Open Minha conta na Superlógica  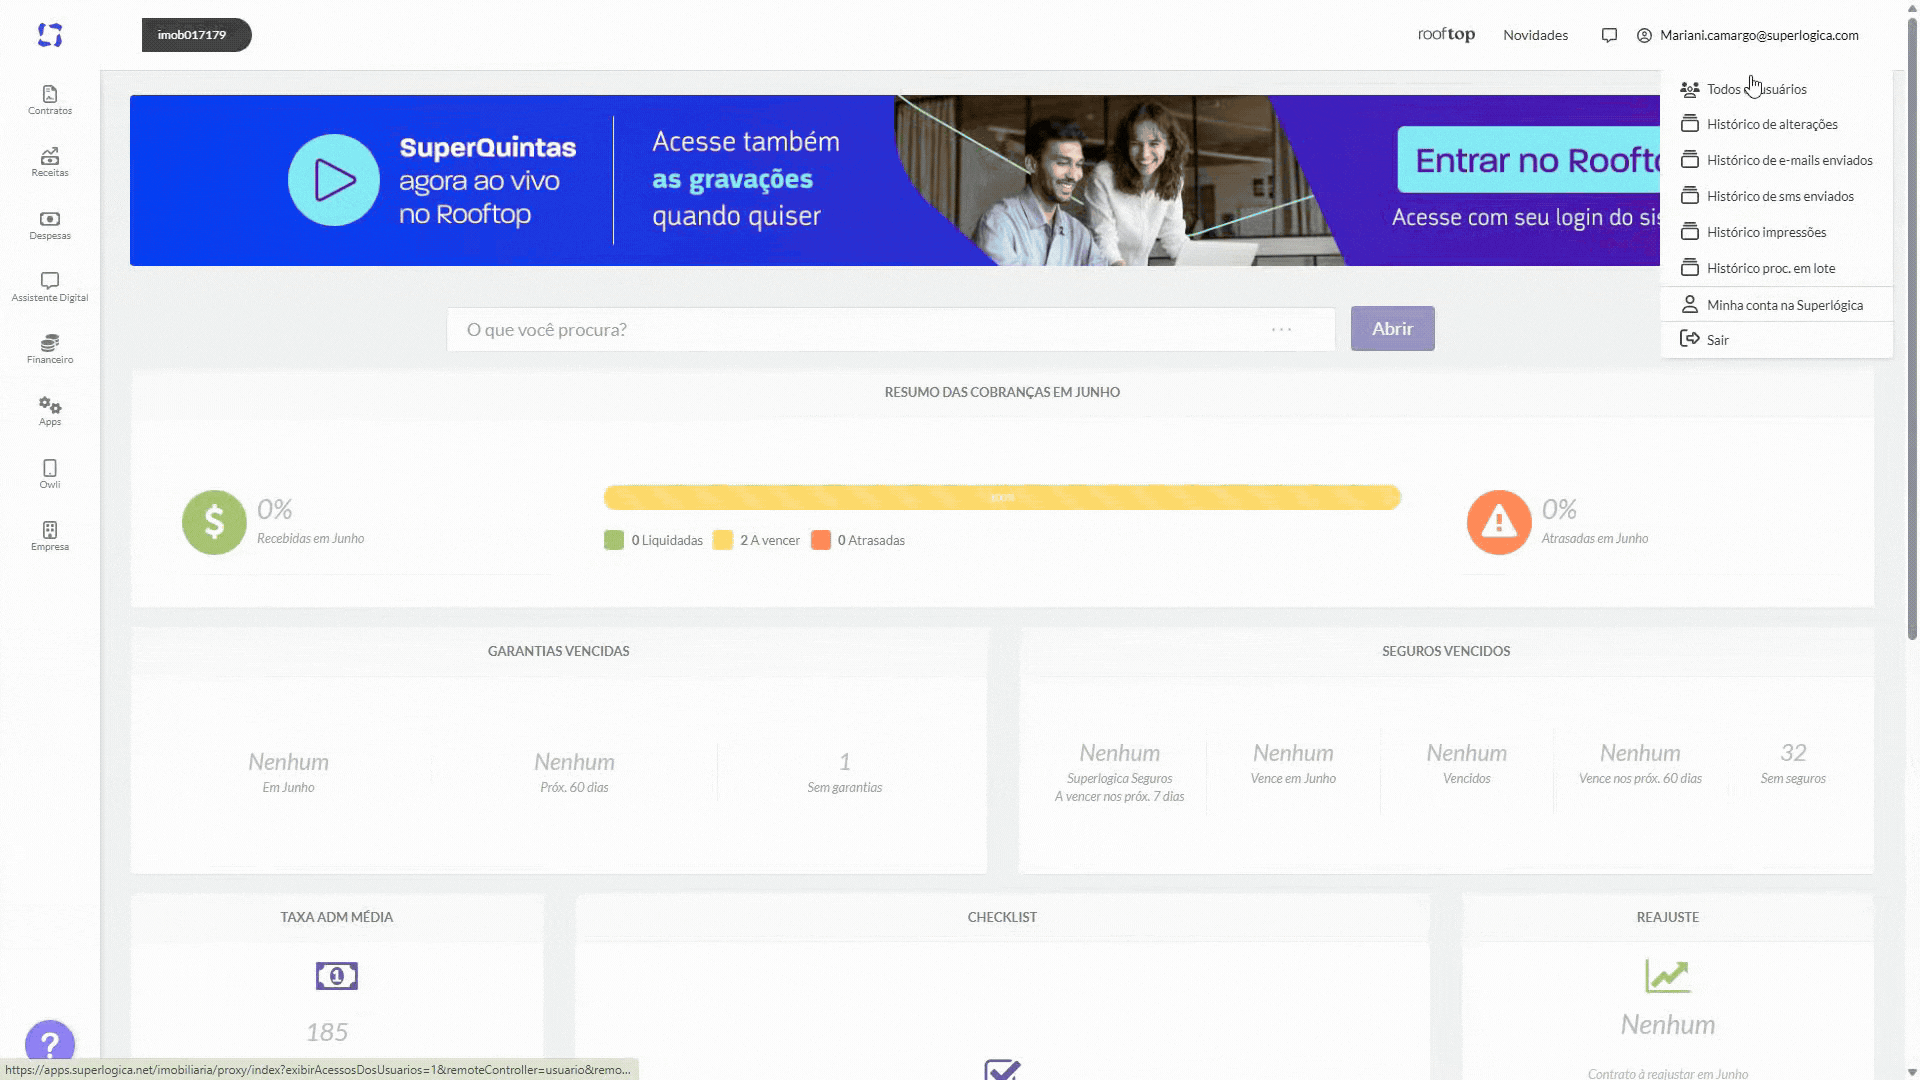pyautogui.click(x=1777, y=305)
